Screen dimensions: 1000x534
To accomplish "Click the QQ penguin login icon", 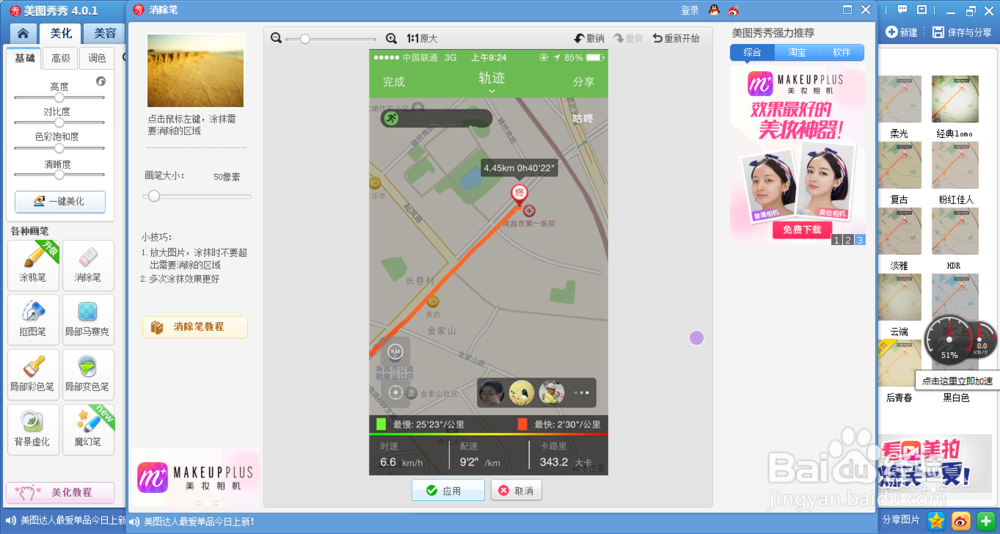I will click(713, 10).
